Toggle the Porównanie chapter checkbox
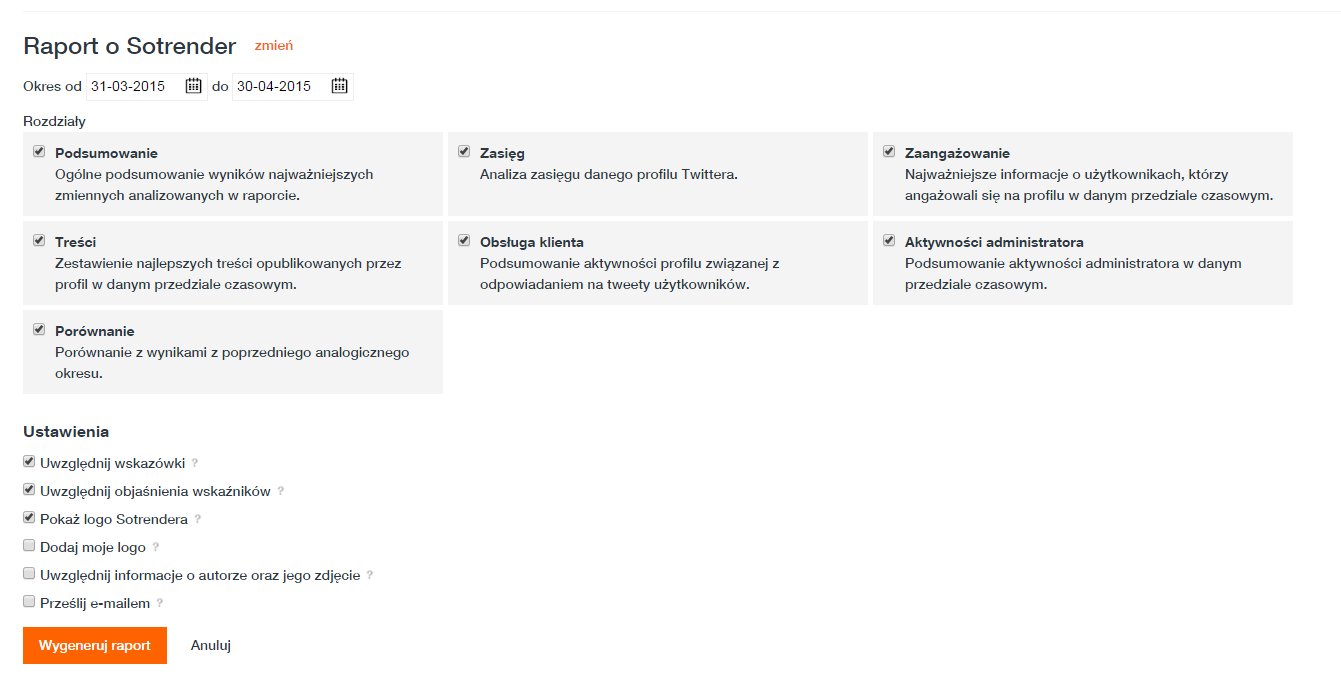 (x=39, y=329)
